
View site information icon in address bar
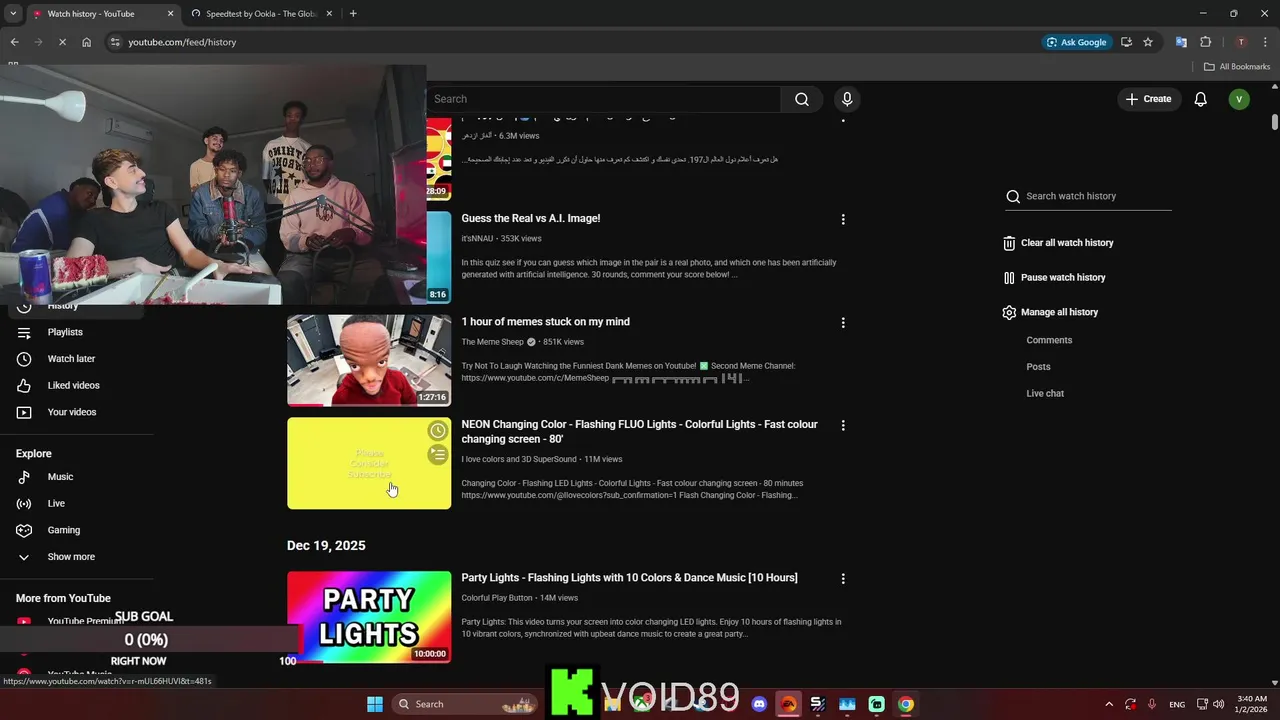[x=115, y=42]
